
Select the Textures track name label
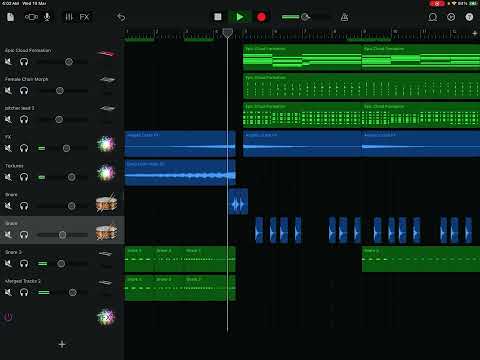(14, 166)
